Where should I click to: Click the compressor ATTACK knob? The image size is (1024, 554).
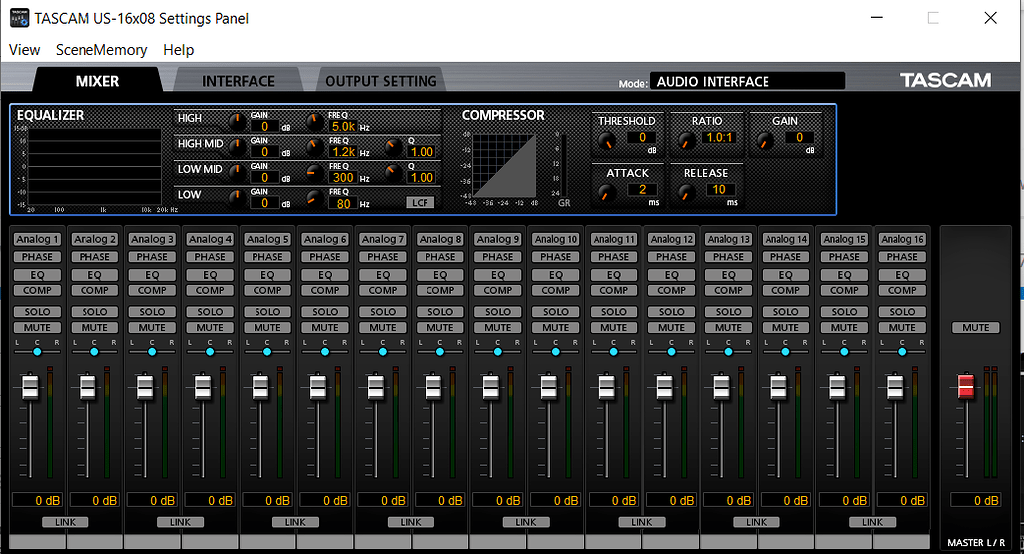[607, 193]
